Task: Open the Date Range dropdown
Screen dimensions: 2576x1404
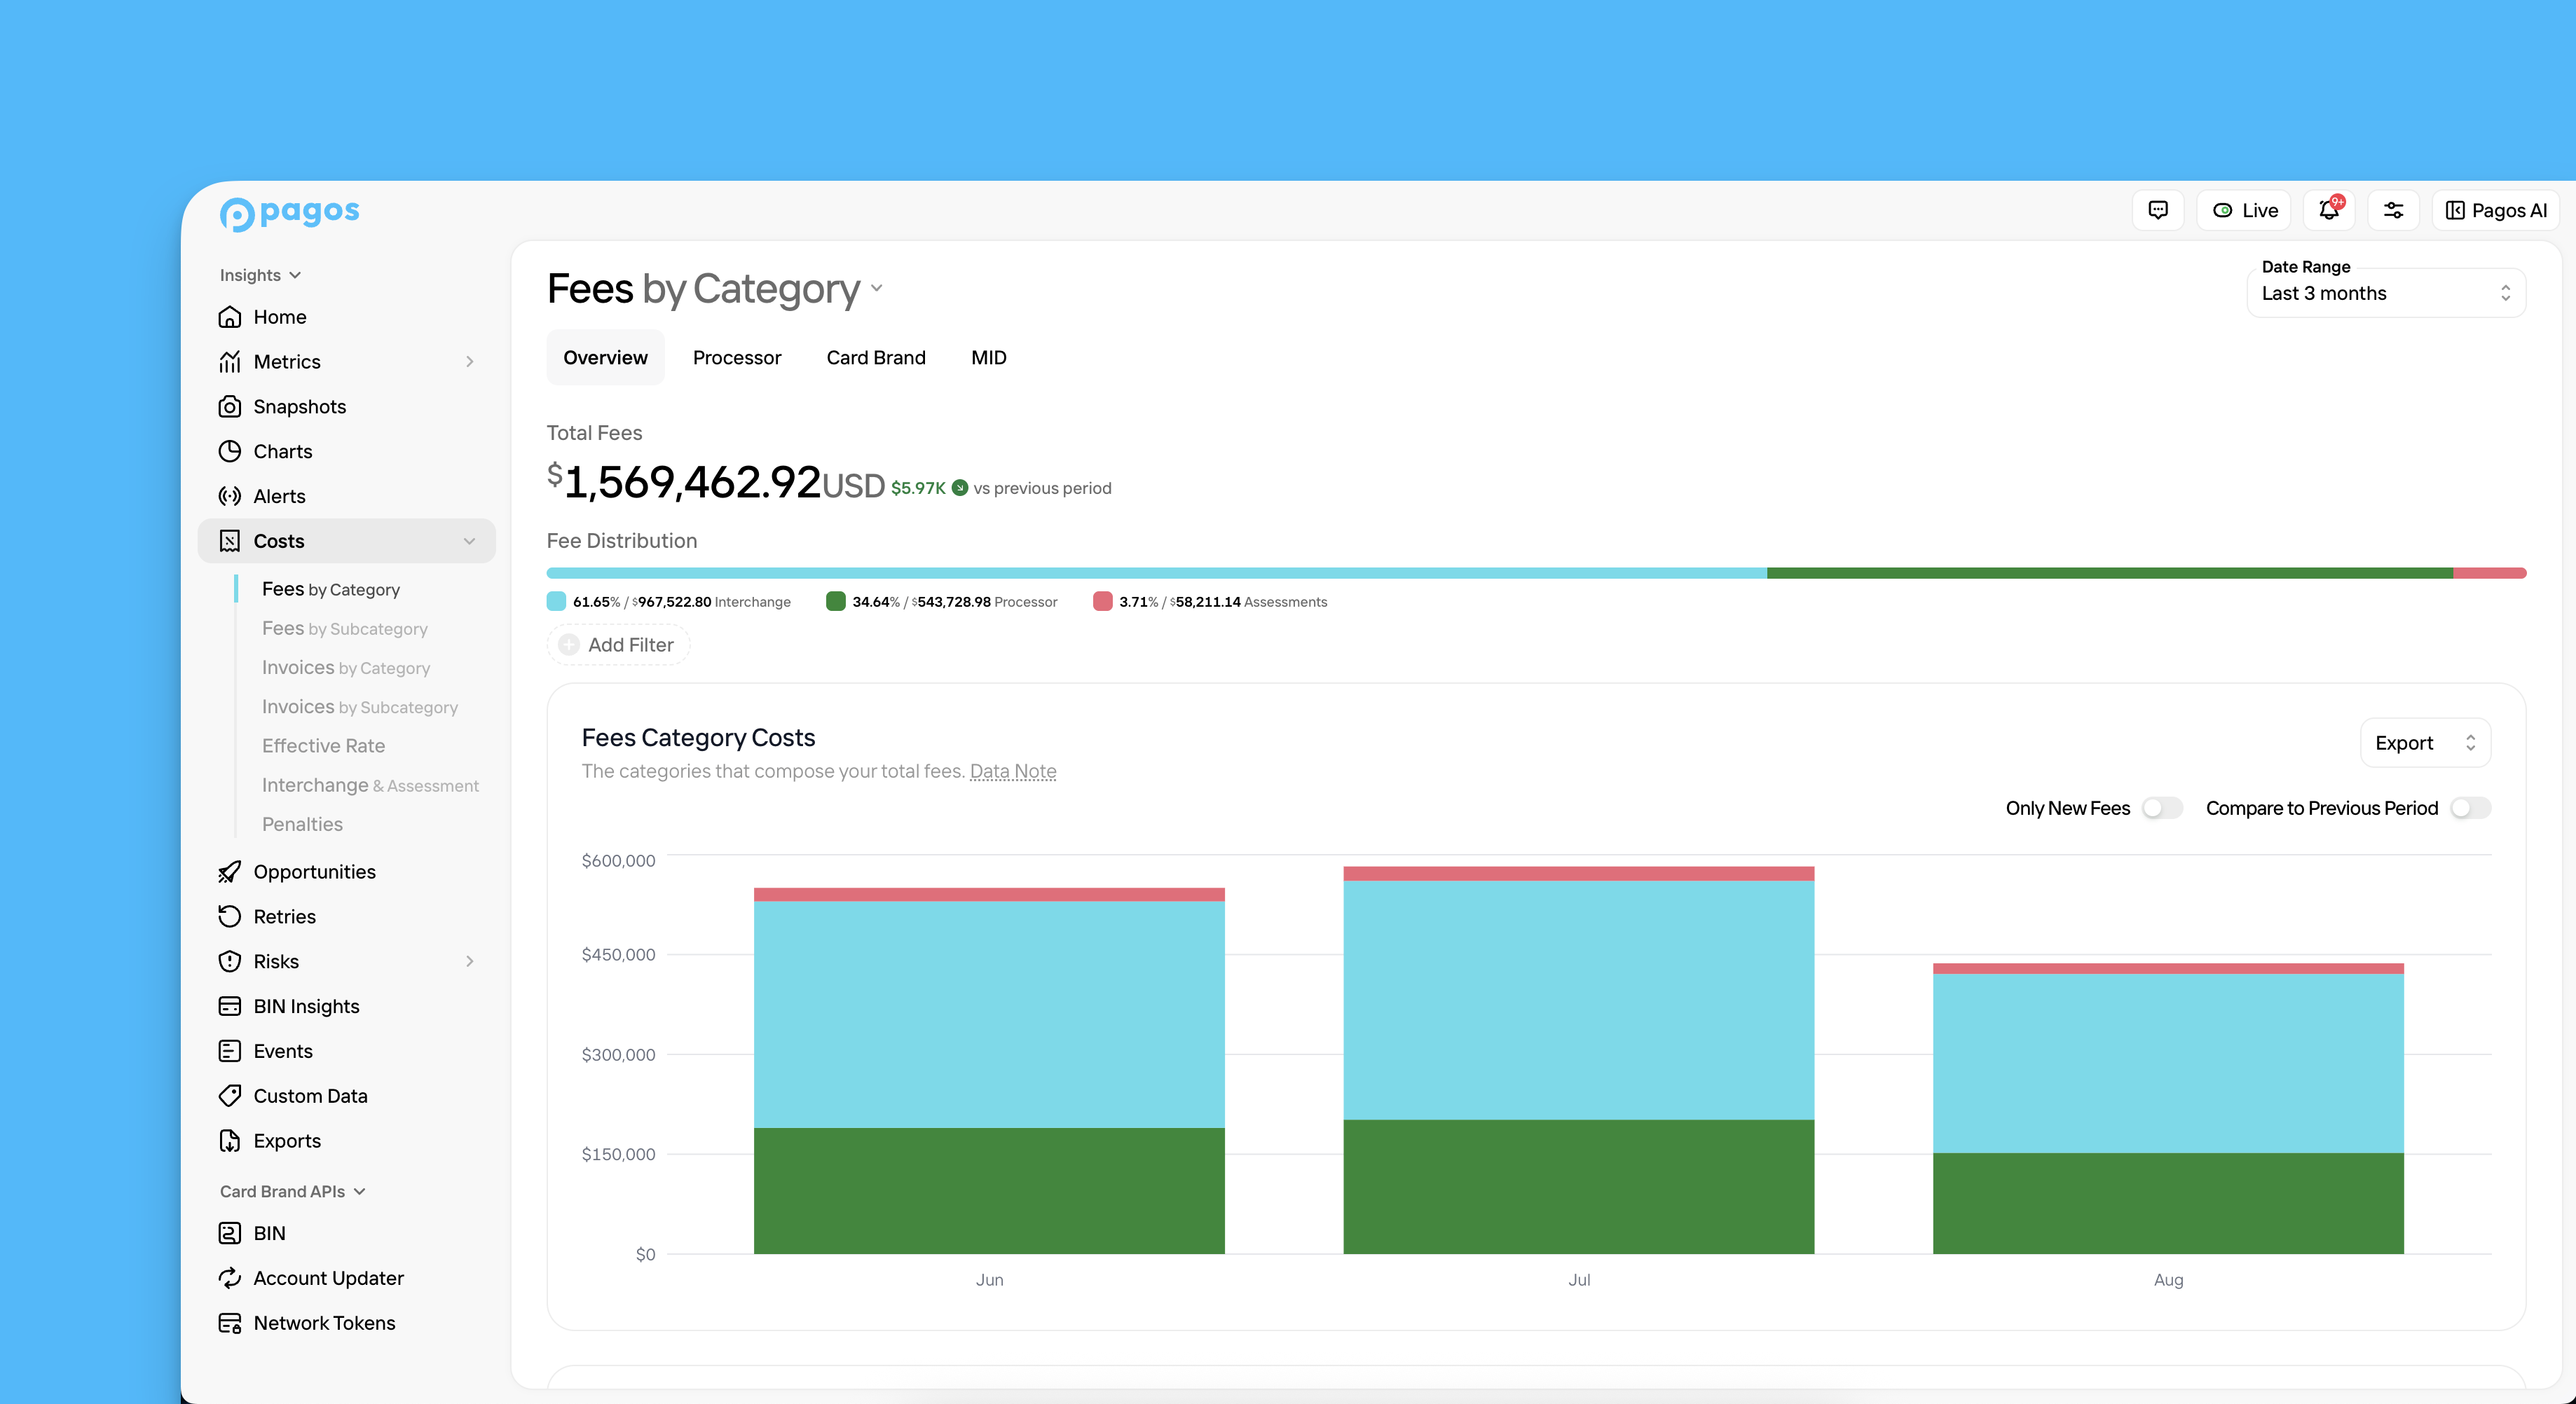Action: (x=2386, y=293)
